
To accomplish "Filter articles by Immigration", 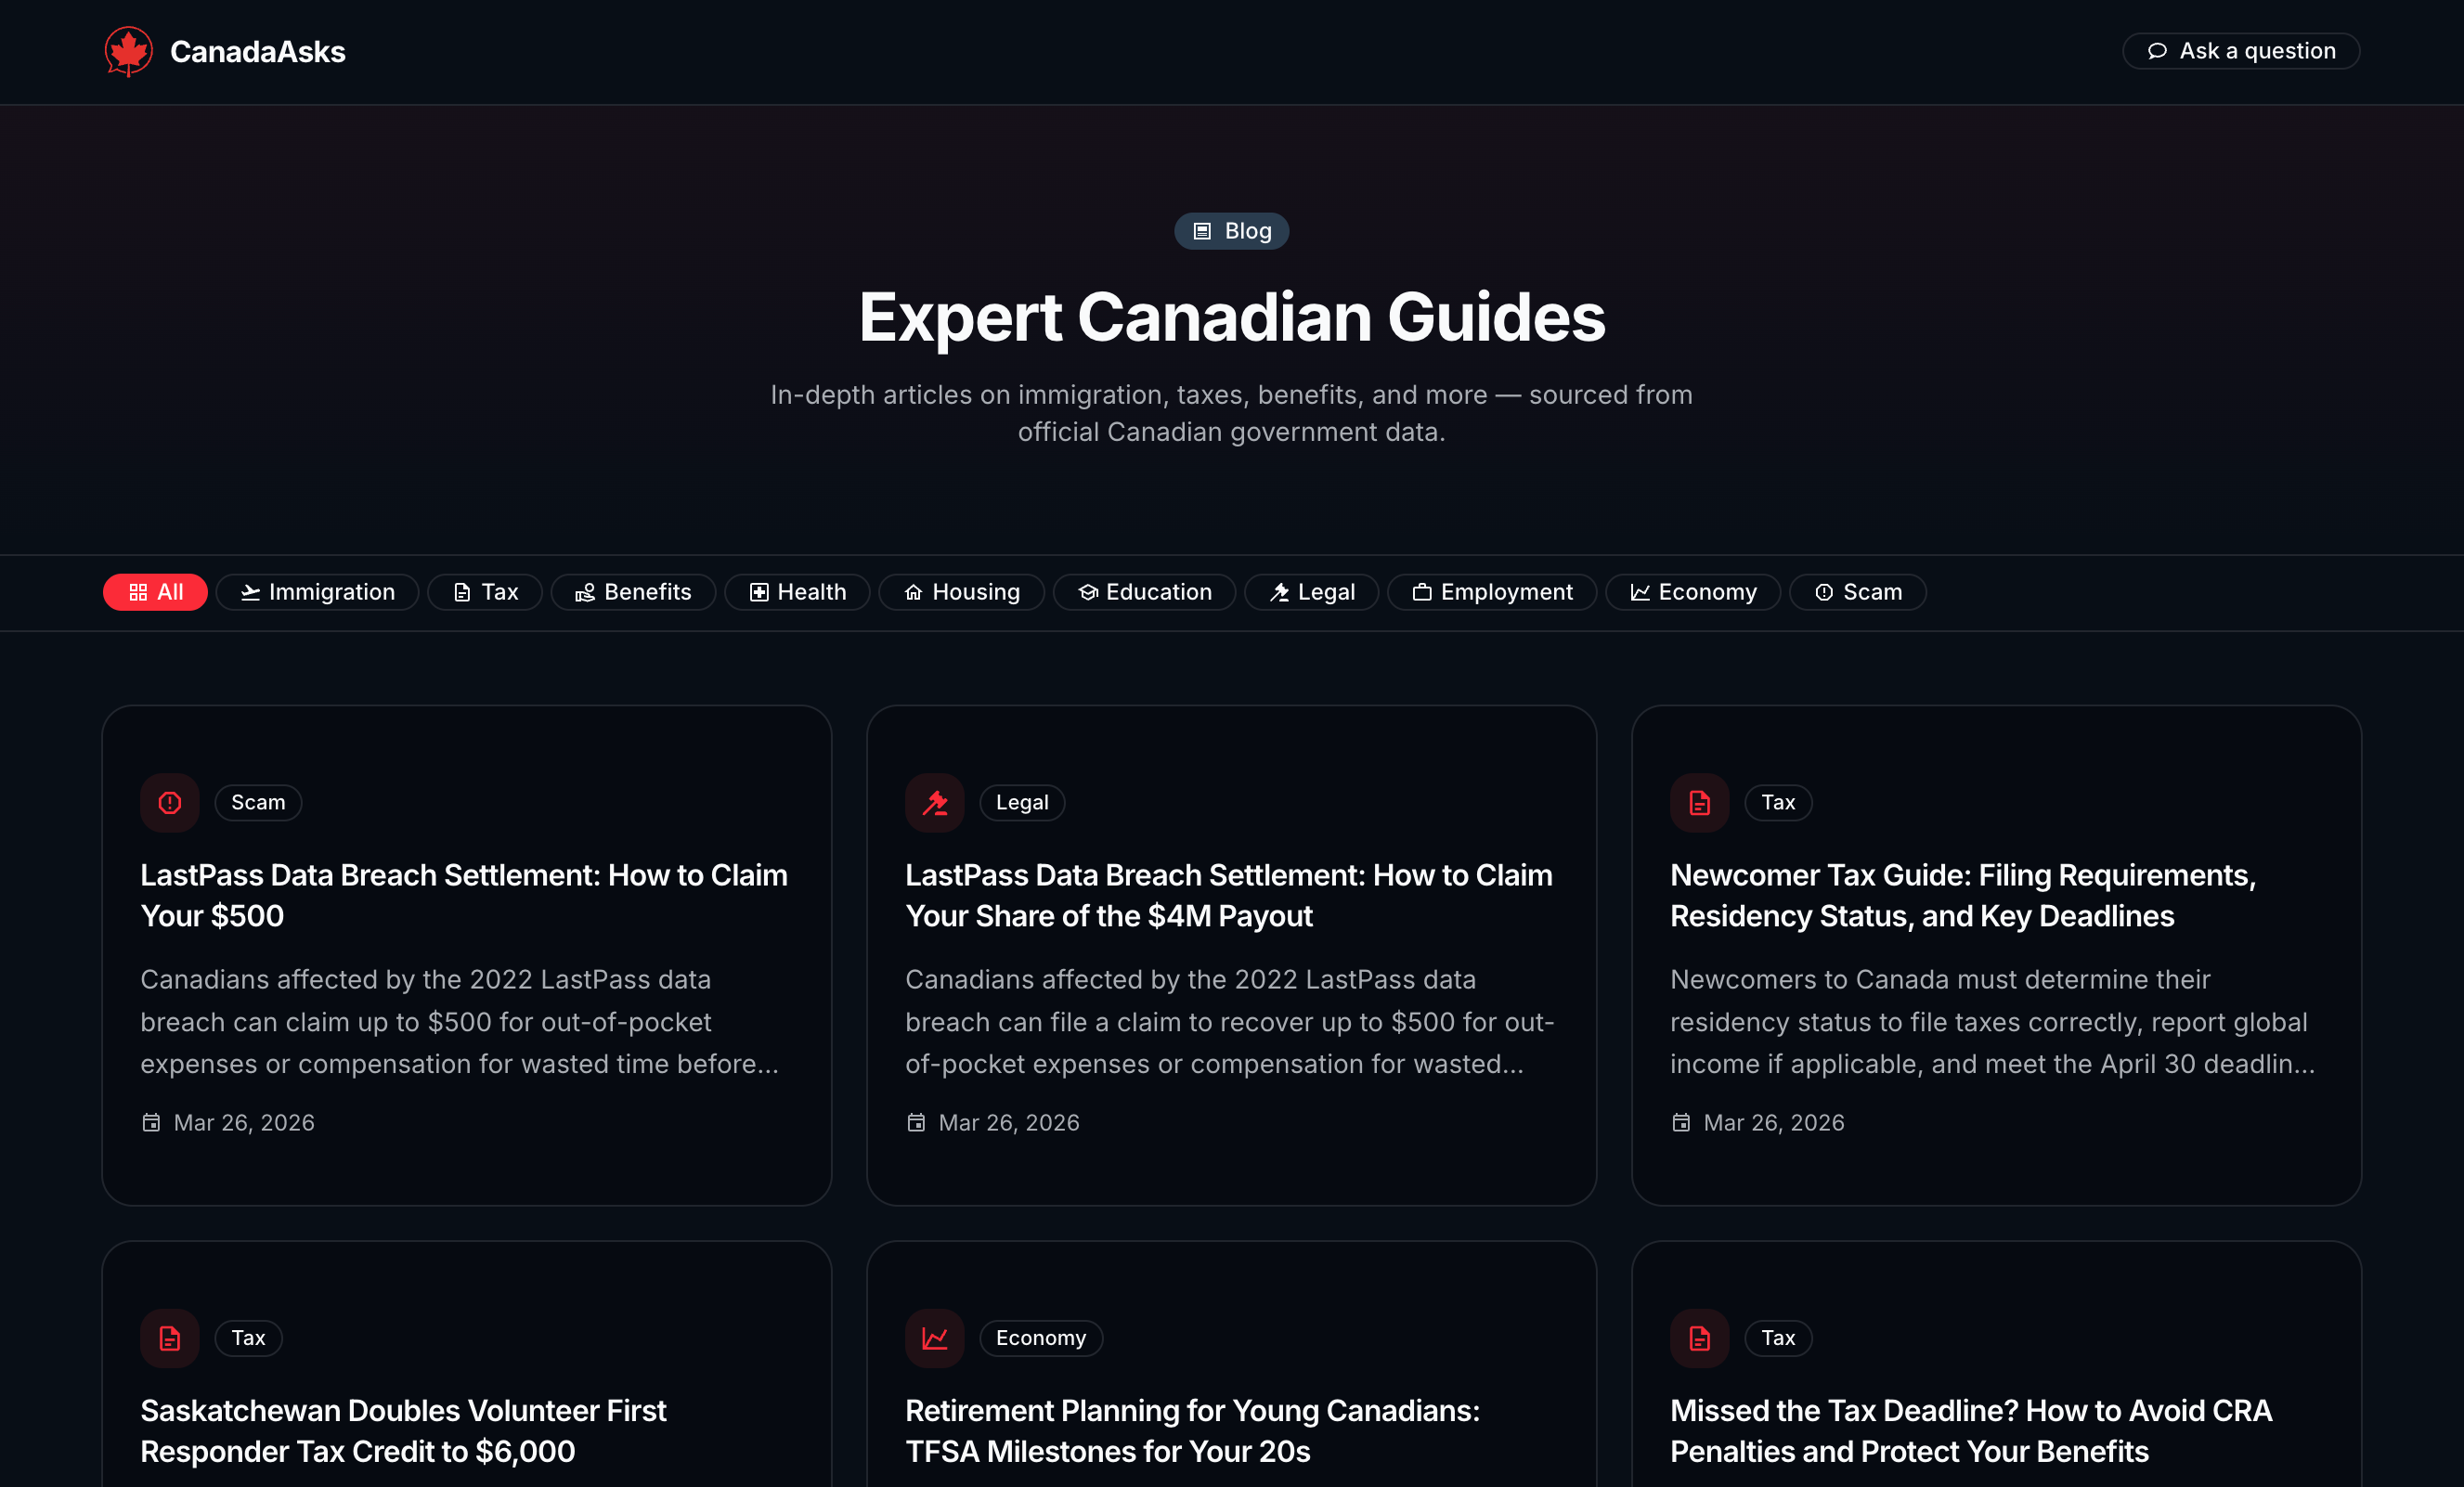I will tap(317, 591).
